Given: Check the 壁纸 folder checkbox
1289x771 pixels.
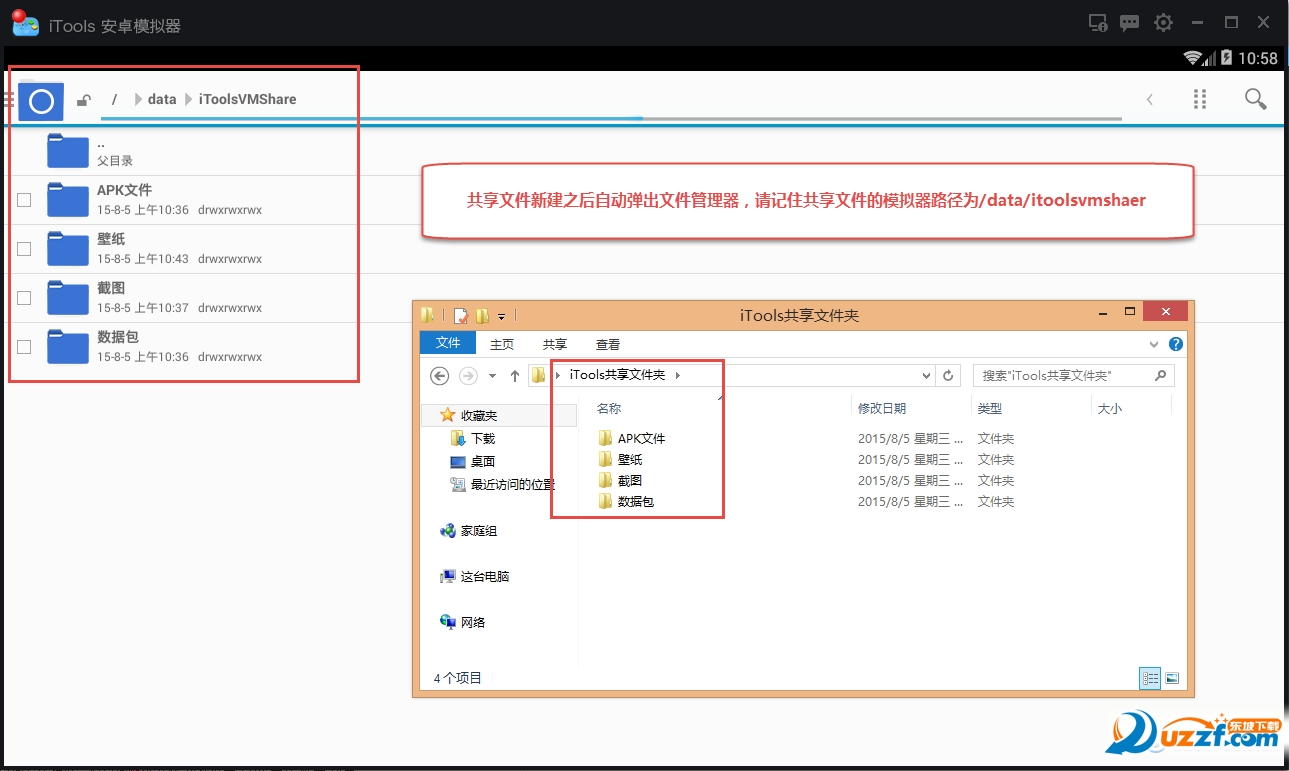Looking at the screenshot, I should tap(24, 249).
